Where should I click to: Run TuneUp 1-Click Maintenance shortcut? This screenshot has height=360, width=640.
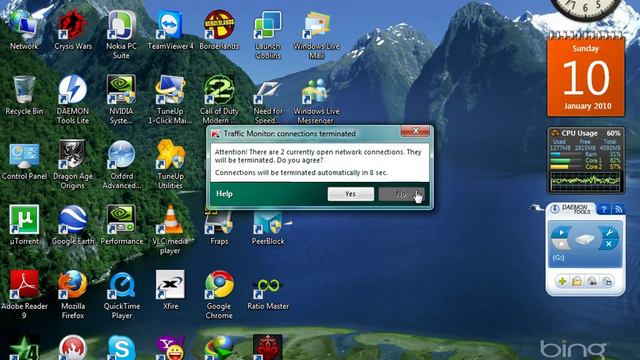coord(170,100)
